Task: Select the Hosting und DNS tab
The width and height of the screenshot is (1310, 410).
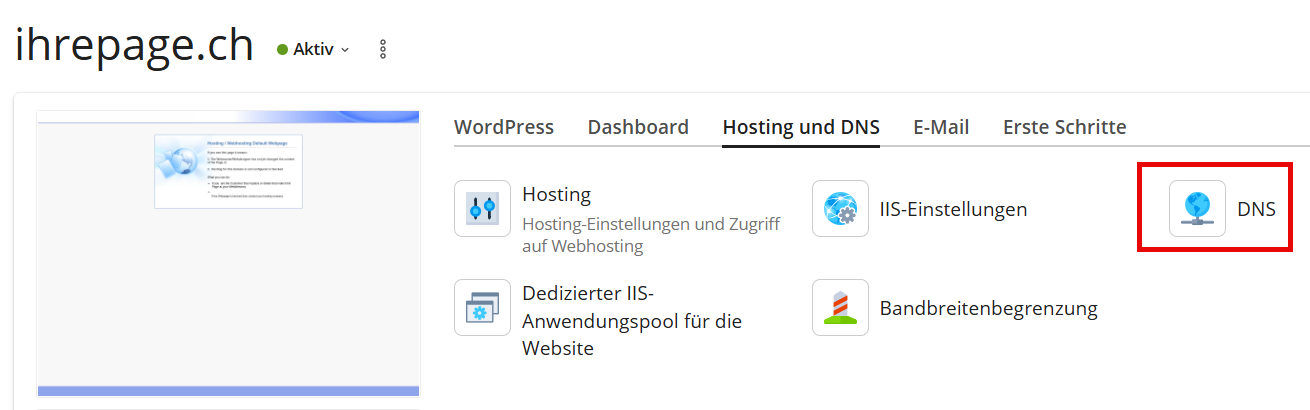Action: click(x=801, y=127)
